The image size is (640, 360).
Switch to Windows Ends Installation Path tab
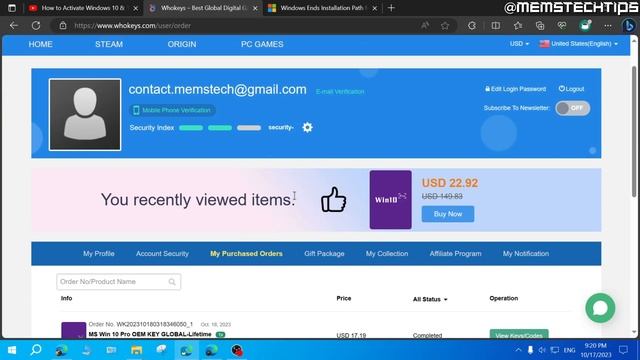pyautogui.click(x=322, y=8)
